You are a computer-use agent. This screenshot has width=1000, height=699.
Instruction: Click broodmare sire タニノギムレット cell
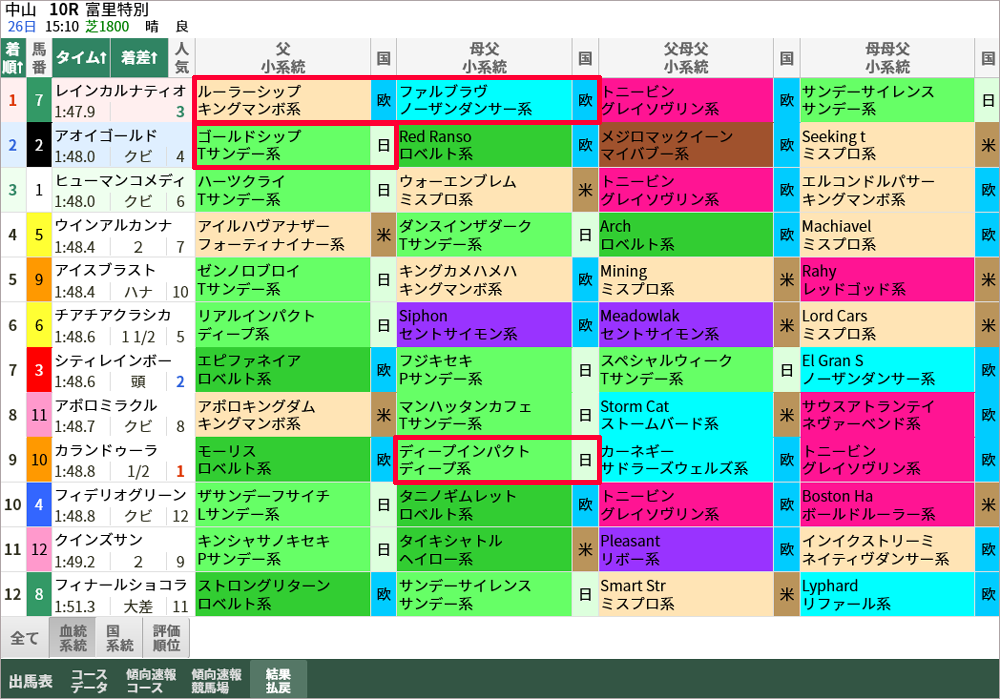484,504
